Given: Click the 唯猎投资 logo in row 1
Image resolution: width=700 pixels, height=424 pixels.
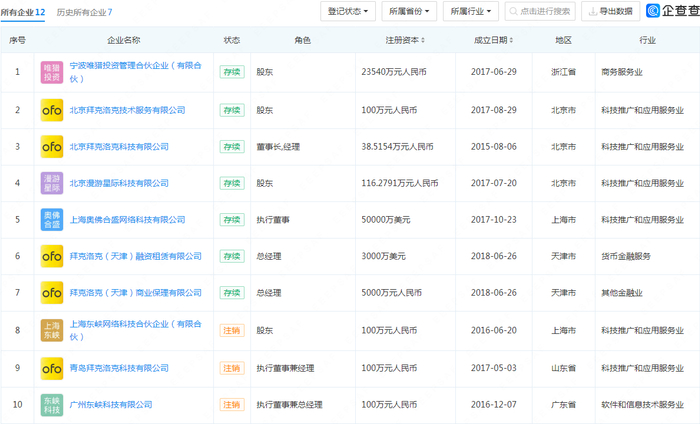Looking at the screenshot, I should point(51,73).
